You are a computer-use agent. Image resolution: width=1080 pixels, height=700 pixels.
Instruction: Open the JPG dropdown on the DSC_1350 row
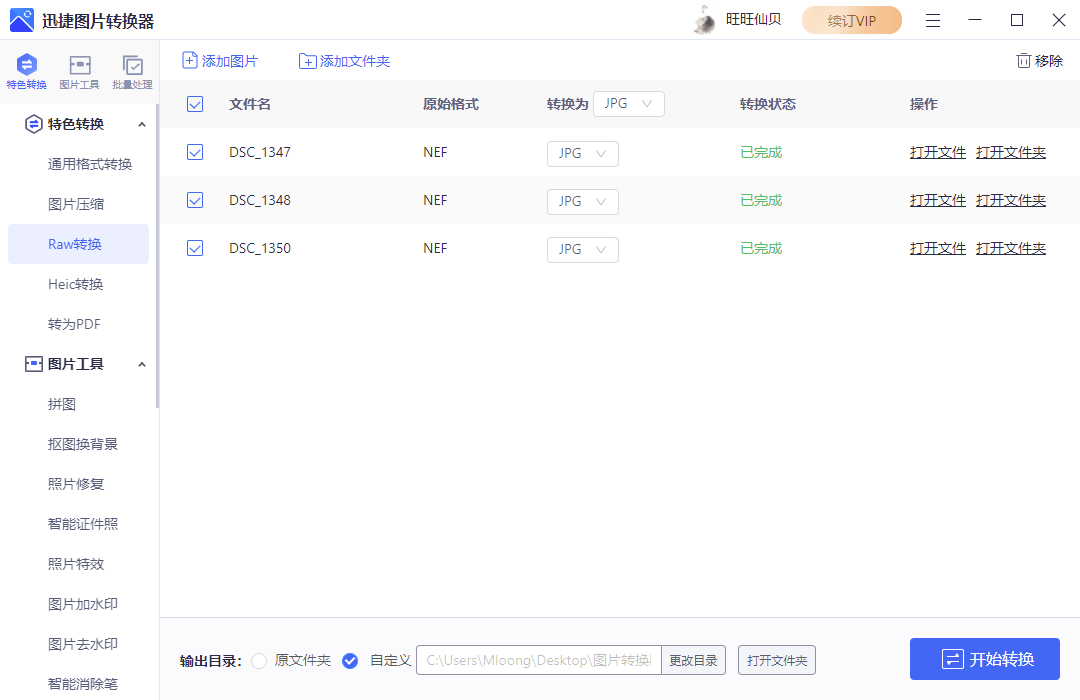[583, 249]
